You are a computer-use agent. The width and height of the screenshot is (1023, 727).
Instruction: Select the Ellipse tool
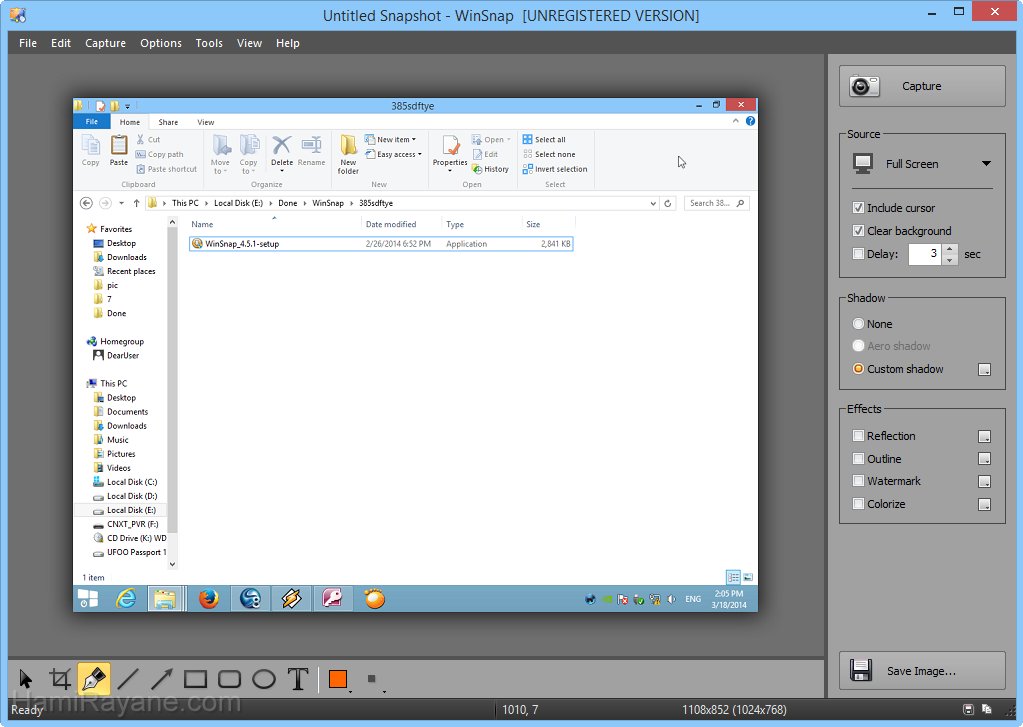264,679
